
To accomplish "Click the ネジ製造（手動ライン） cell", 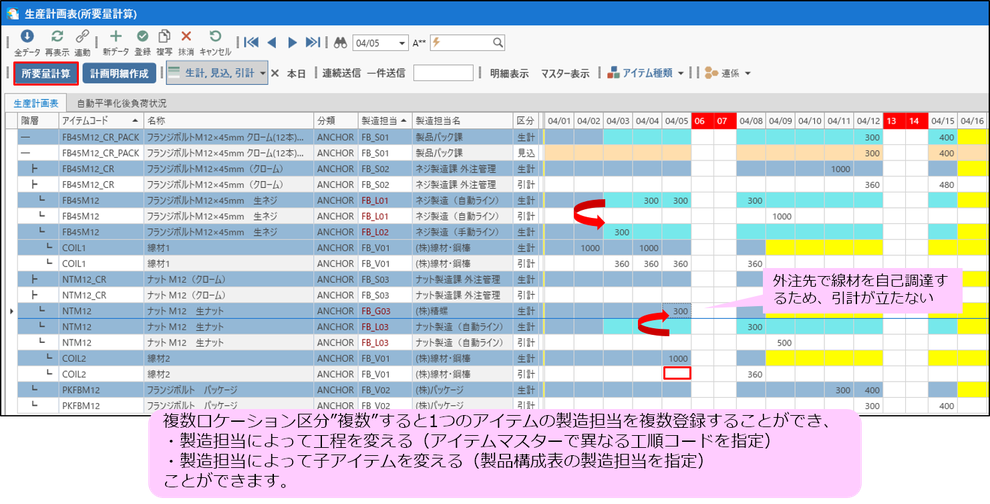I will [x=462, y=232].
